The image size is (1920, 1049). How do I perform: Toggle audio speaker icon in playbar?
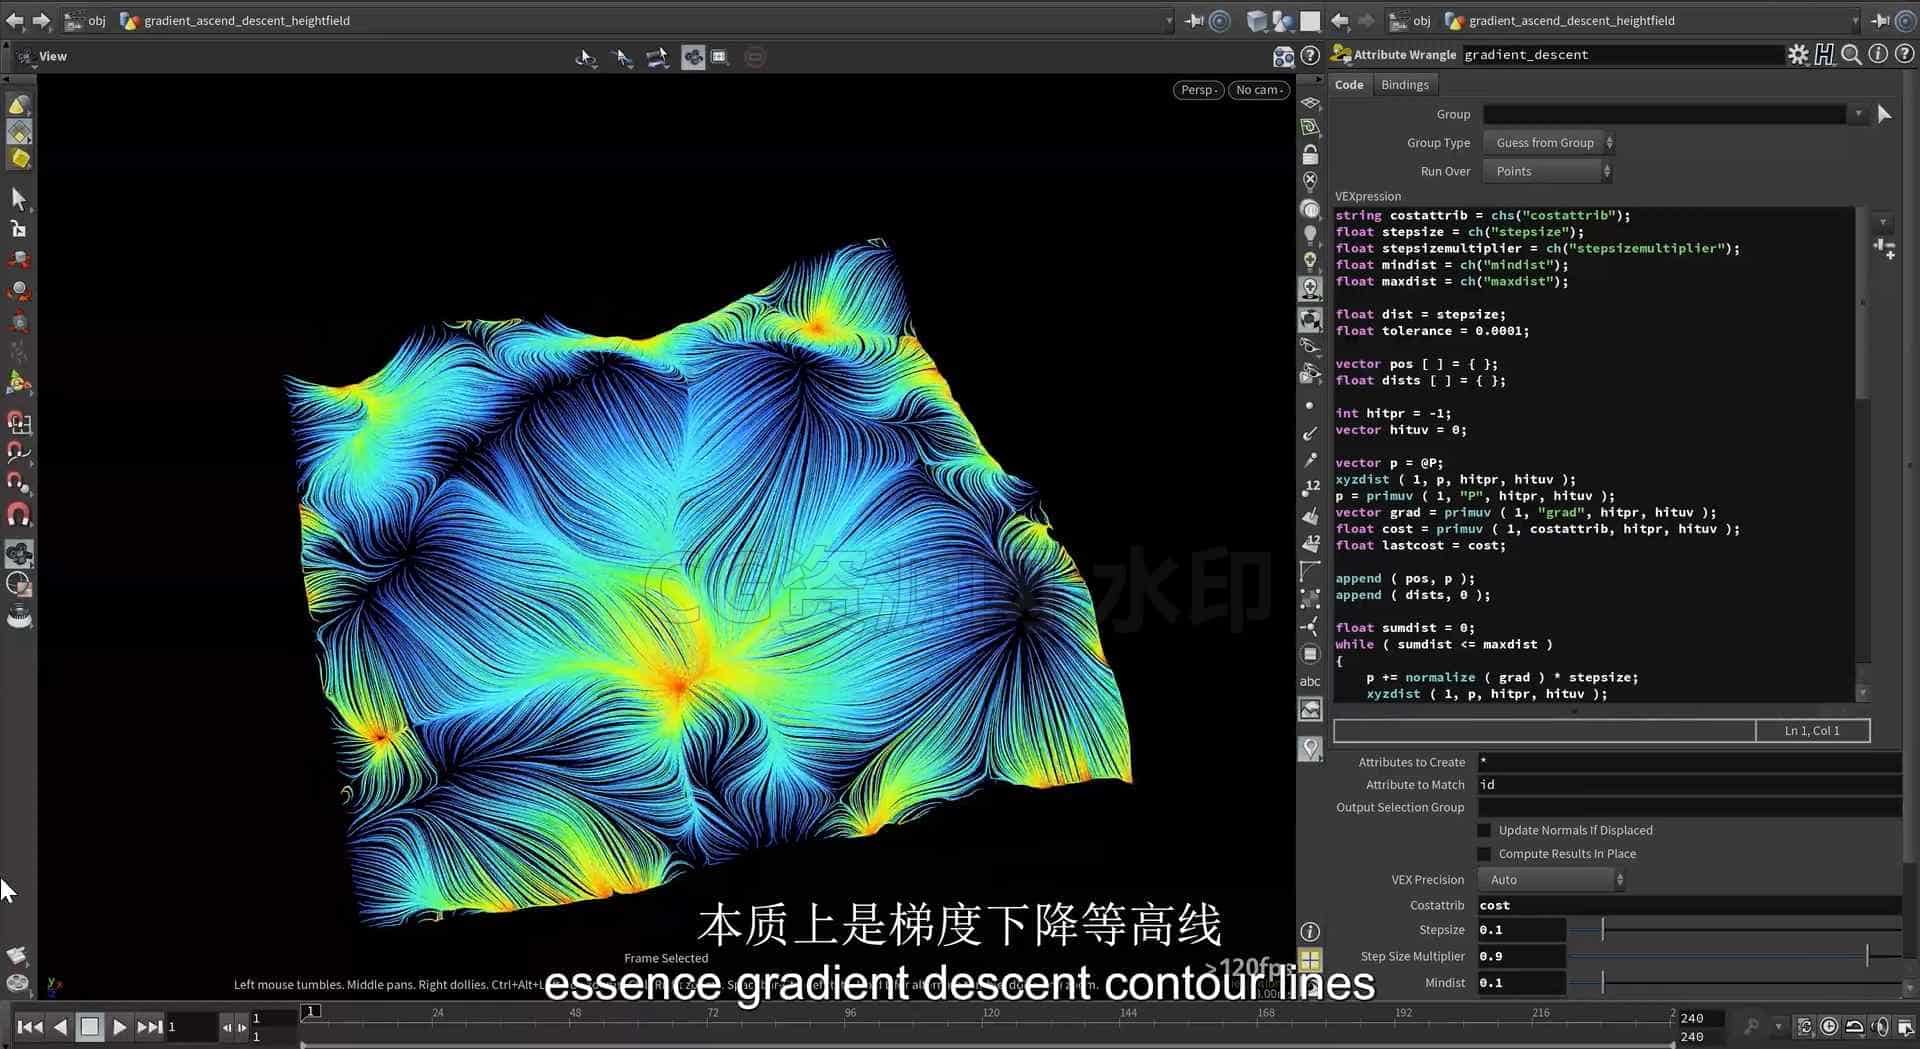1880,1026
